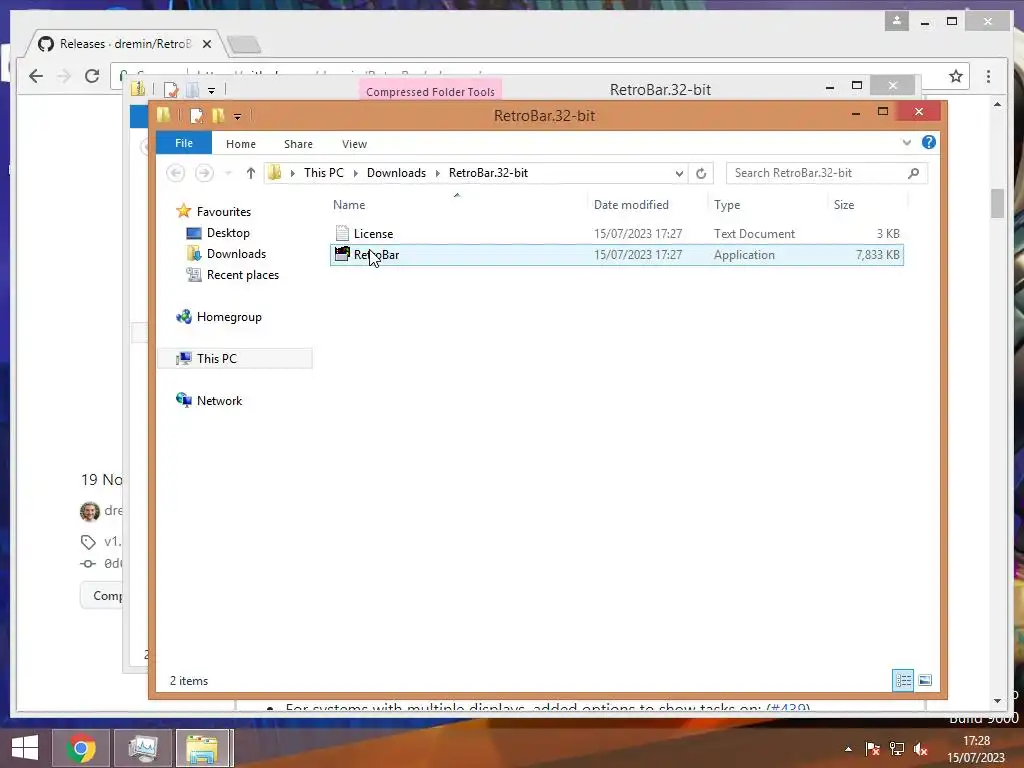The height and width of the screenshot is (768, 1024).
Task: Customize Quick Access Toolbar dropdown arrow
Action: 237,117
